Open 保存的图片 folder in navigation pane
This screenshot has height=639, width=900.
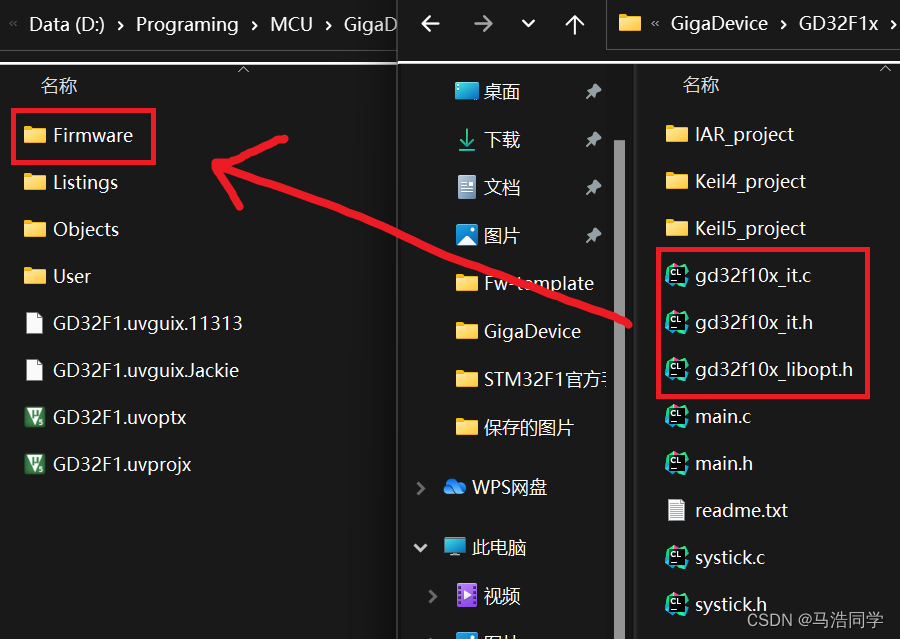(514, 428)
